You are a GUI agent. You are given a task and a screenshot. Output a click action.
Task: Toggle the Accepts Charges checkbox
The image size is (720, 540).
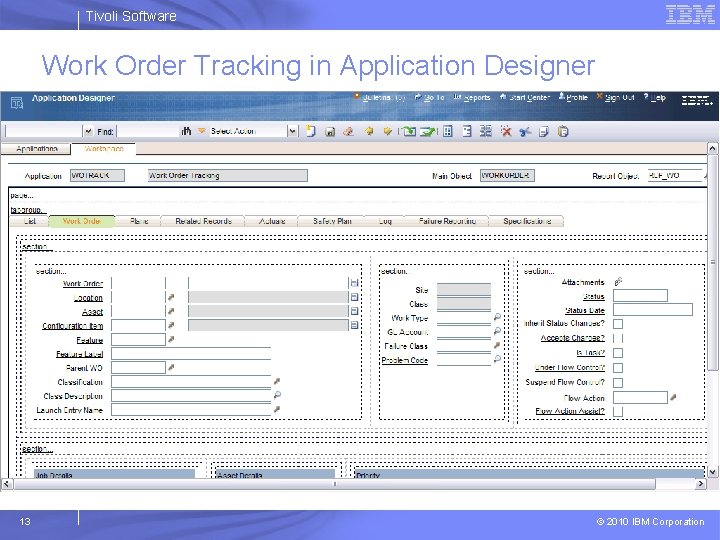[618, 338]
